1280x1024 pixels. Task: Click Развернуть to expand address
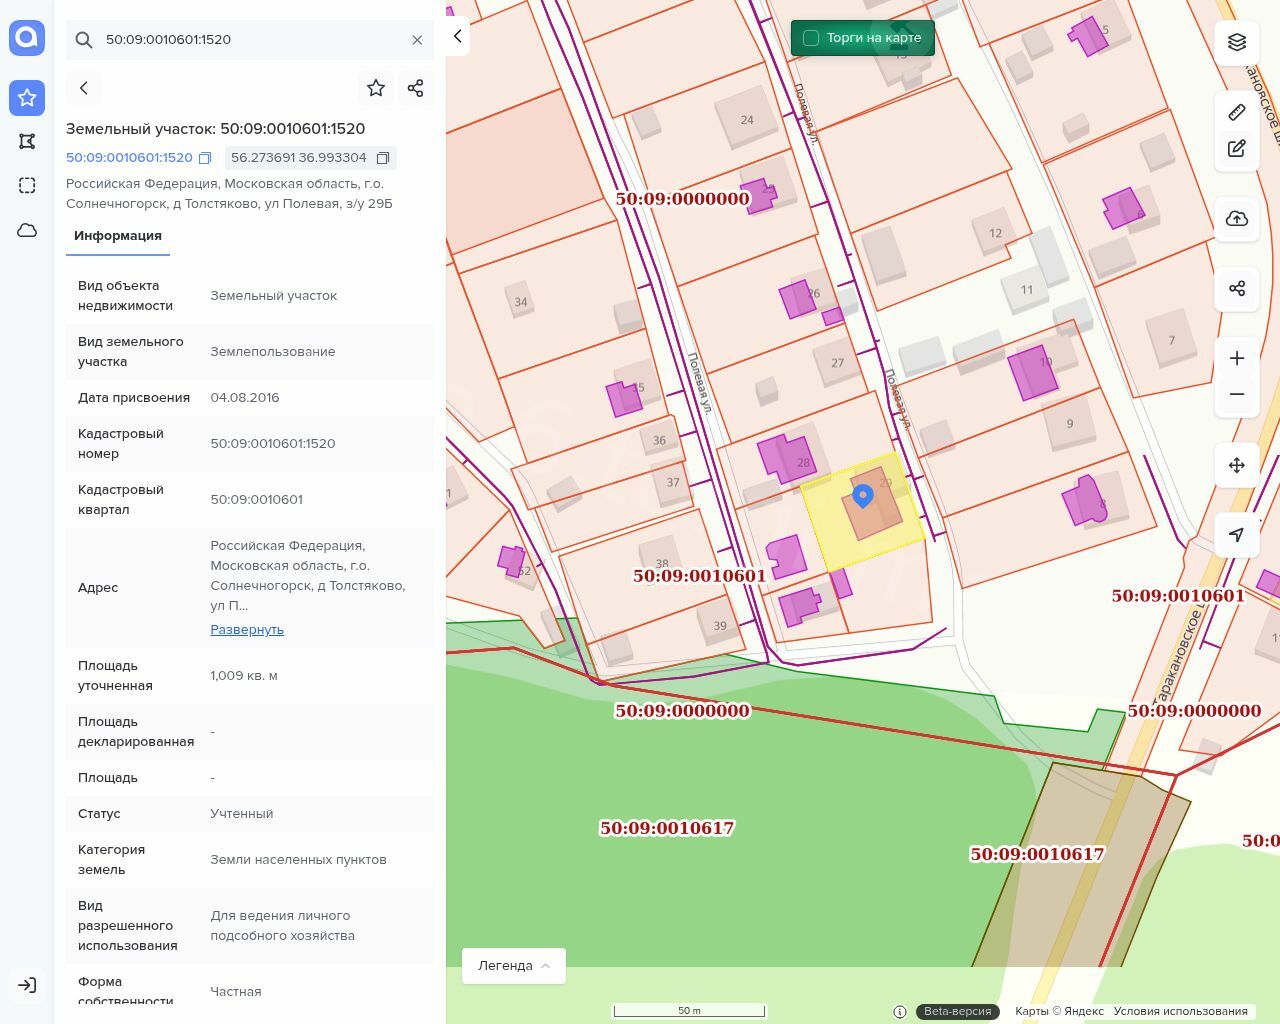(247, 630)
